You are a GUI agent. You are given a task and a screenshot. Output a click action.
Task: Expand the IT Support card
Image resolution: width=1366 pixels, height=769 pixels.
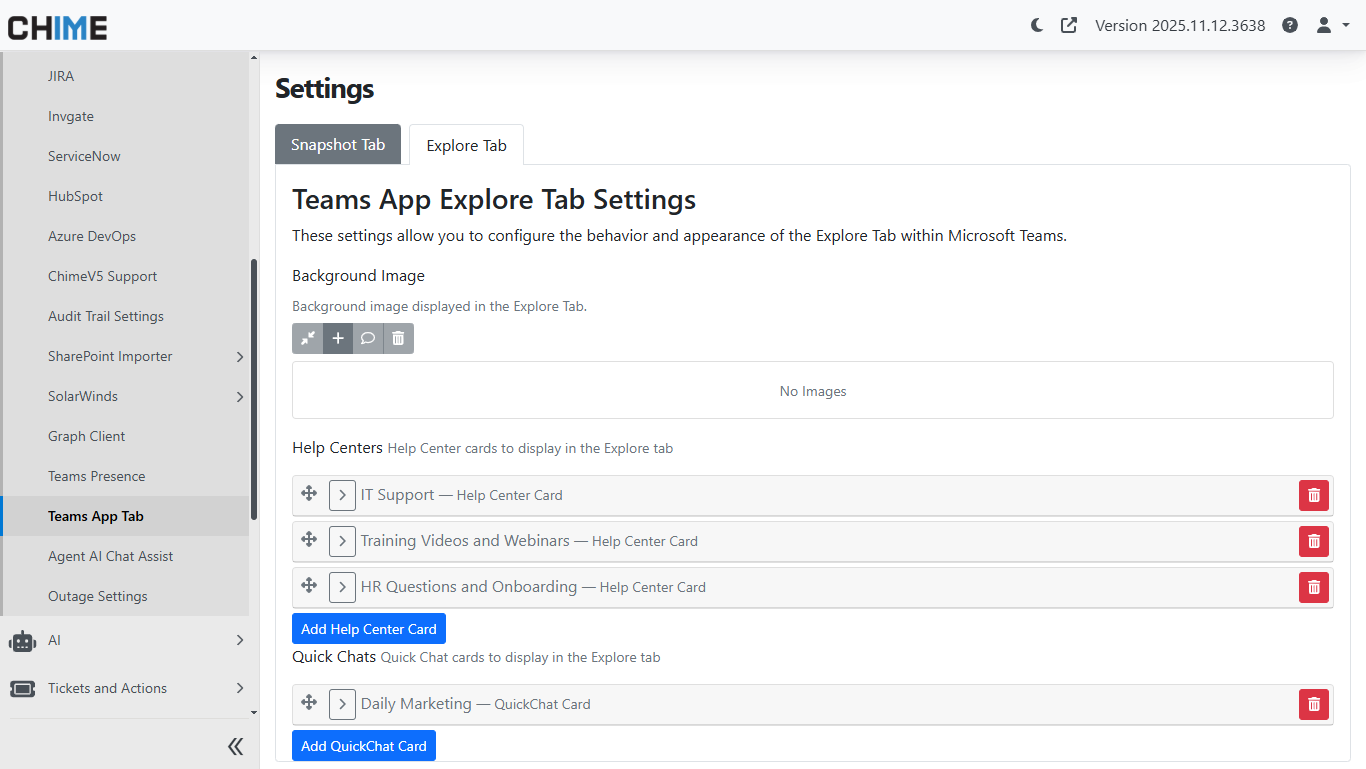(x=342, y=495)
